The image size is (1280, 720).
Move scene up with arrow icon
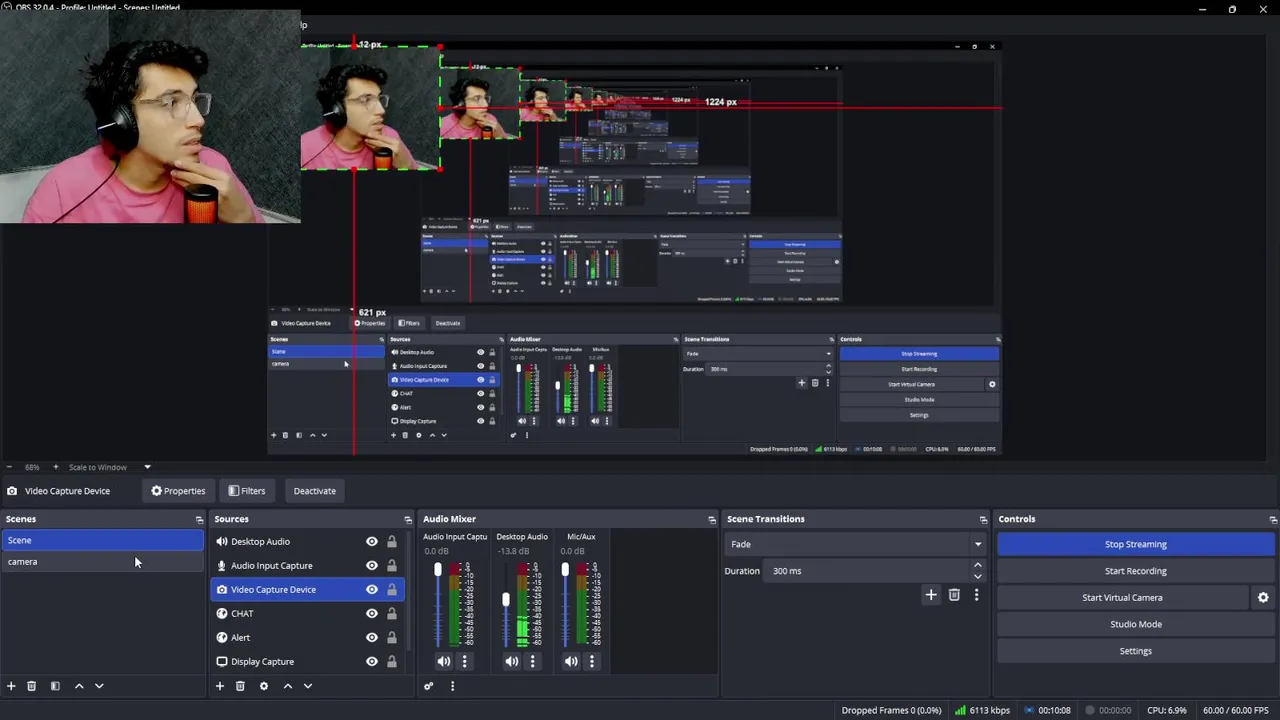(x=79, y=686)
